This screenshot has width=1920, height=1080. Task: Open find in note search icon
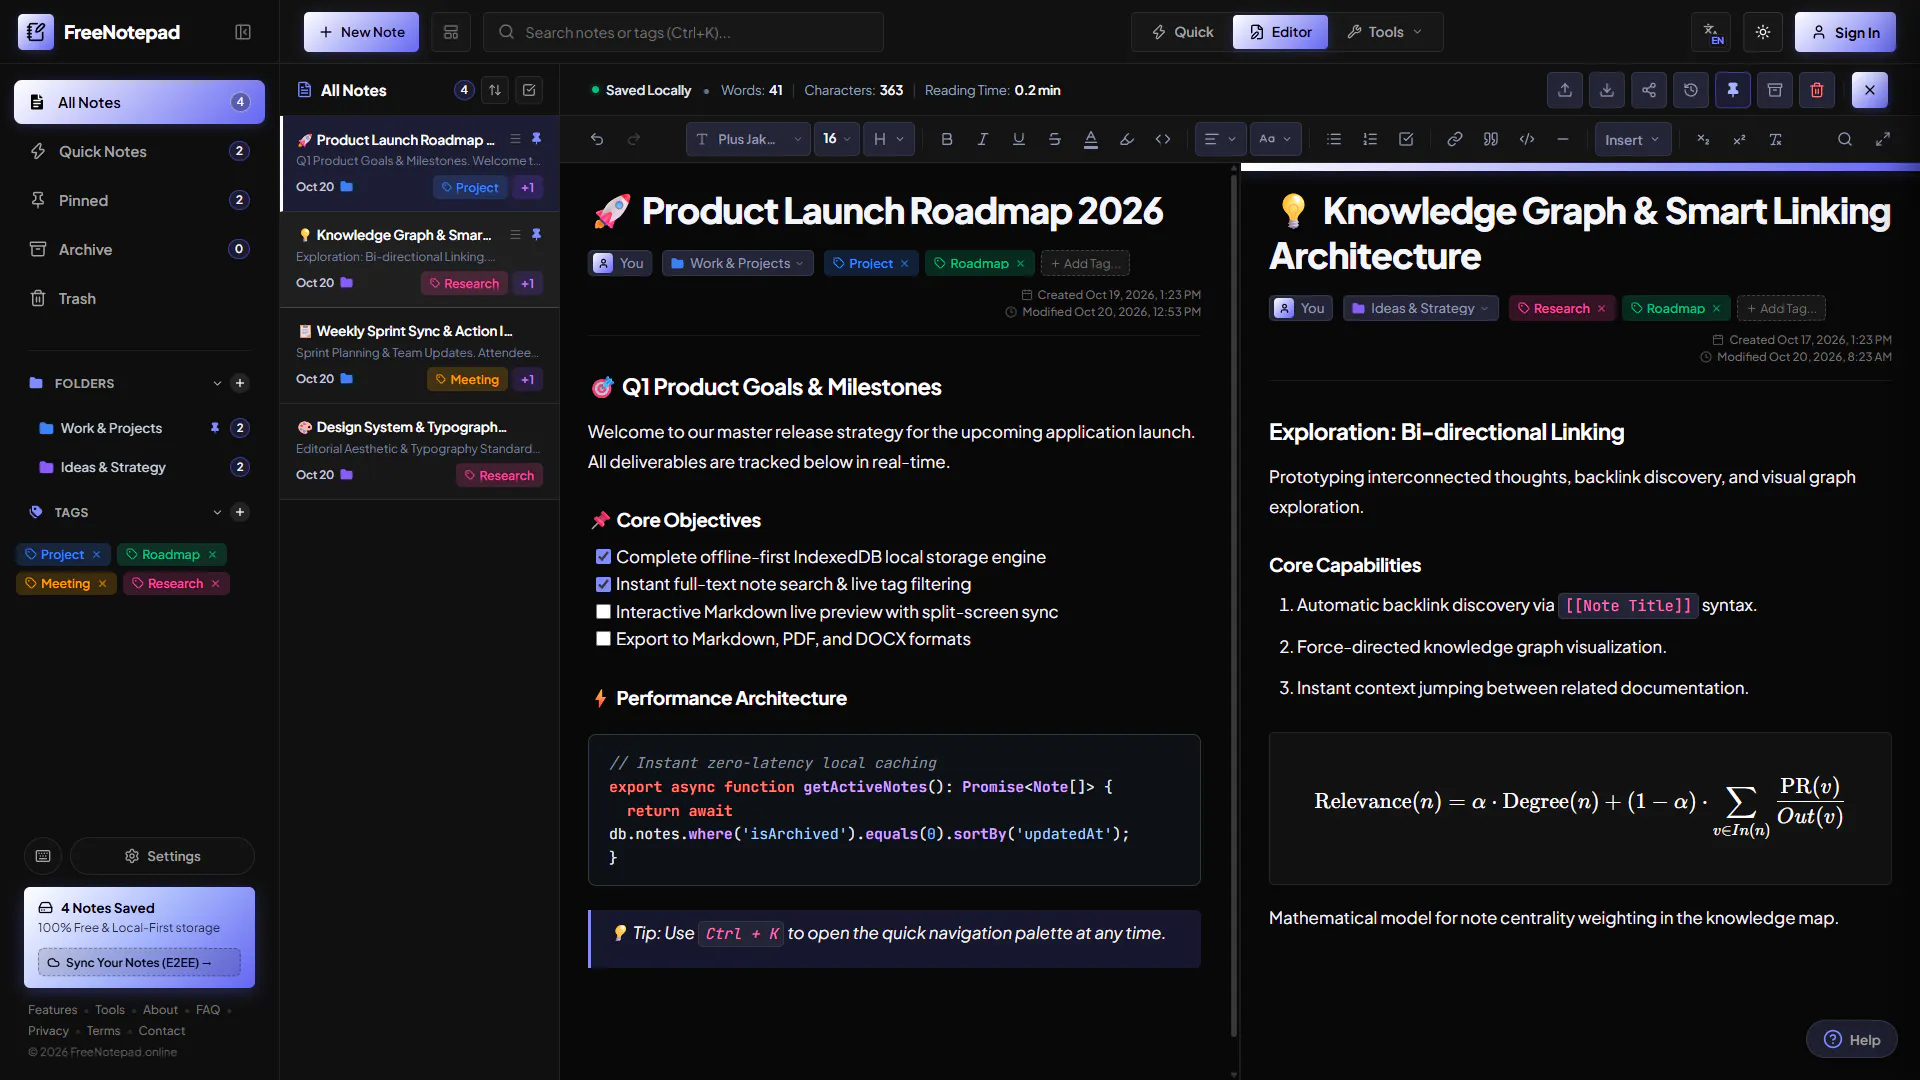pos(1845,140)
